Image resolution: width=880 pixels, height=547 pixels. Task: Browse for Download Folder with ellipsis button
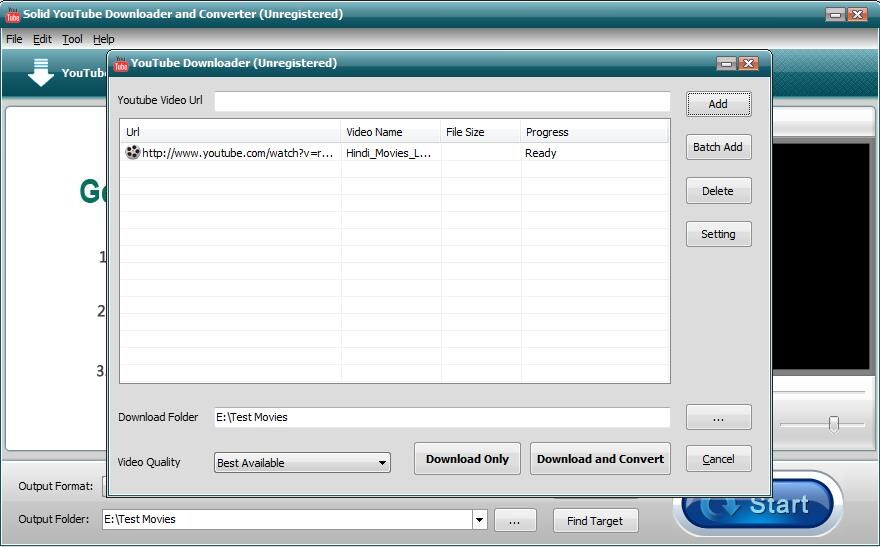pyautogui.click(x=718, y=417)
